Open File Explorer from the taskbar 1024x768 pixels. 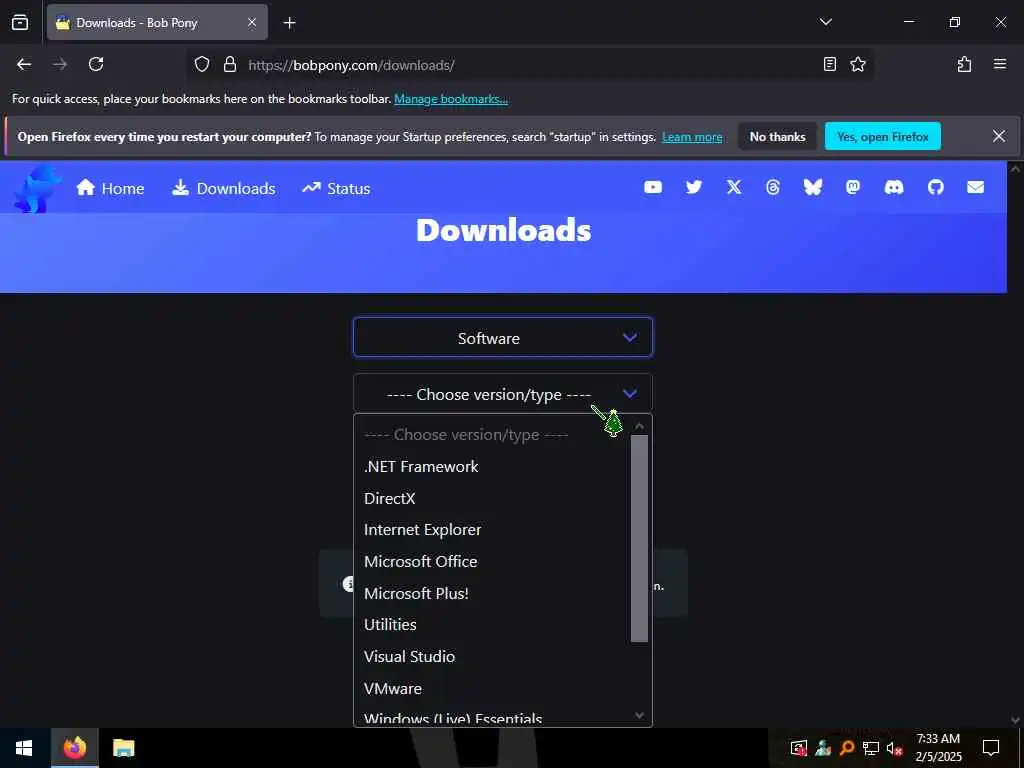coord(123,748)
